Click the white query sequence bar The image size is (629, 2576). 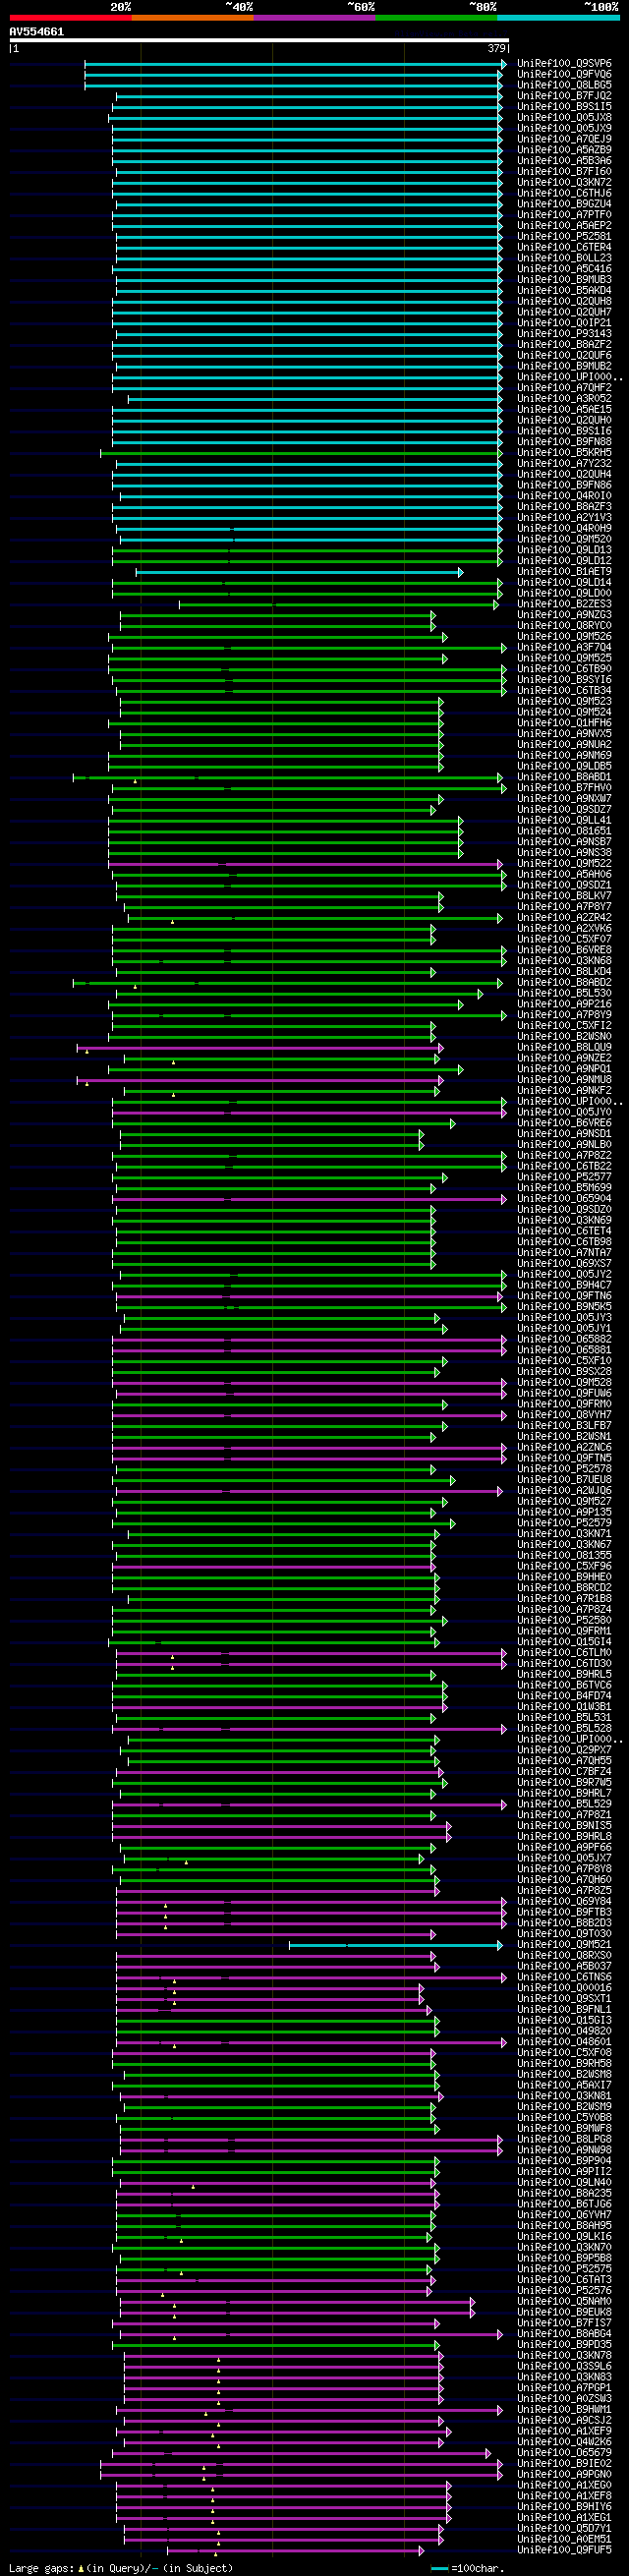259,41
